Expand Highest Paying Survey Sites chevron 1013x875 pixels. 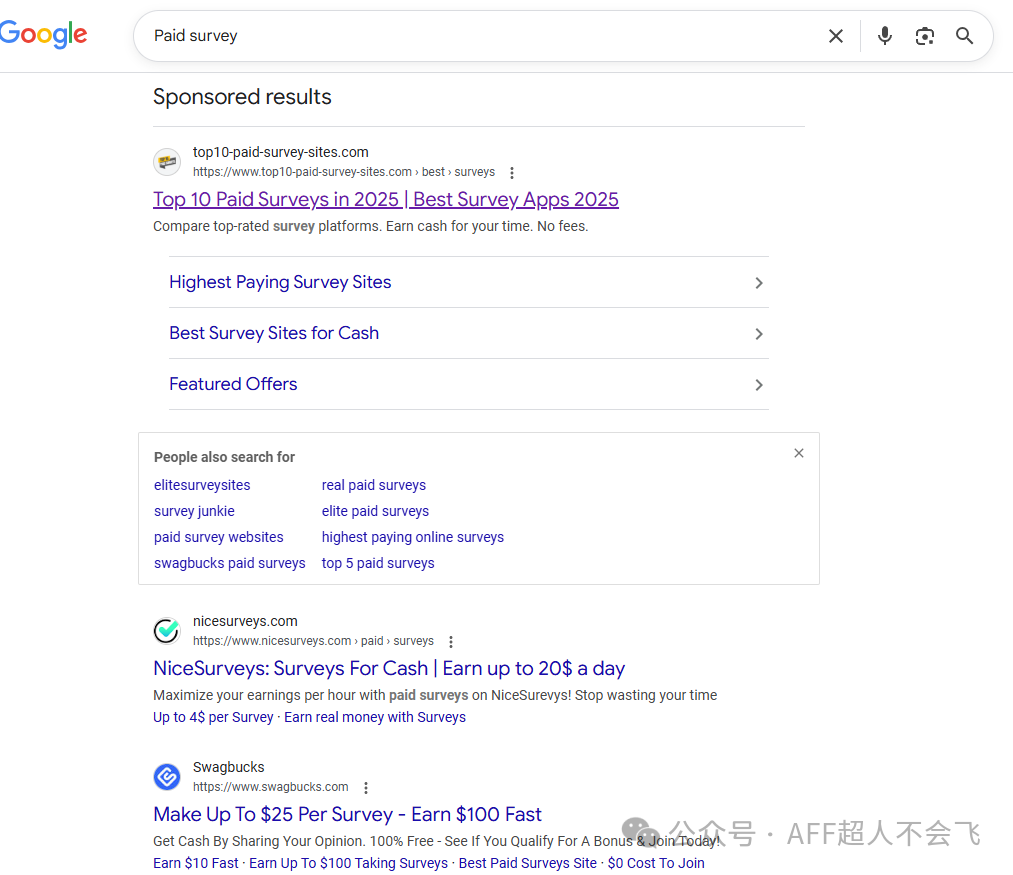[x=759, y=283]
